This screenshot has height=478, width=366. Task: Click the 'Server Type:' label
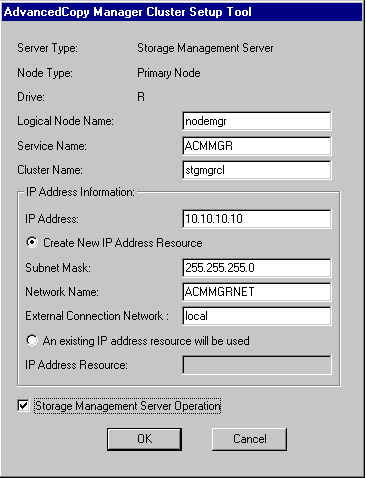point(47,48)
